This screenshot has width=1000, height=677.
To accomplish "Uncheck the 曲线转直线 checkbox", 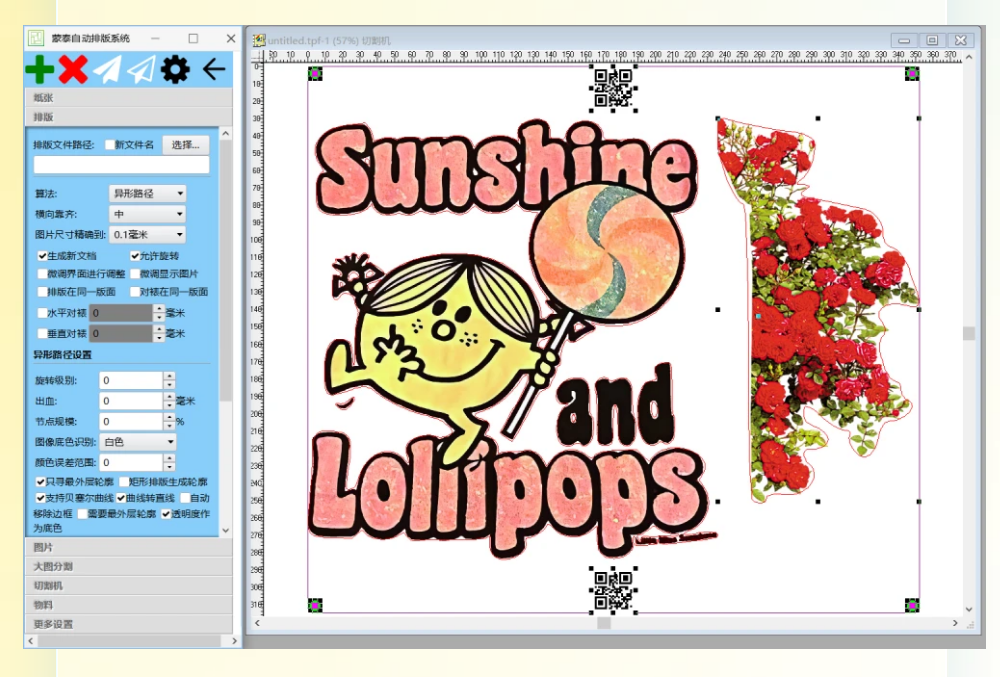I will (x=121, y=498).
